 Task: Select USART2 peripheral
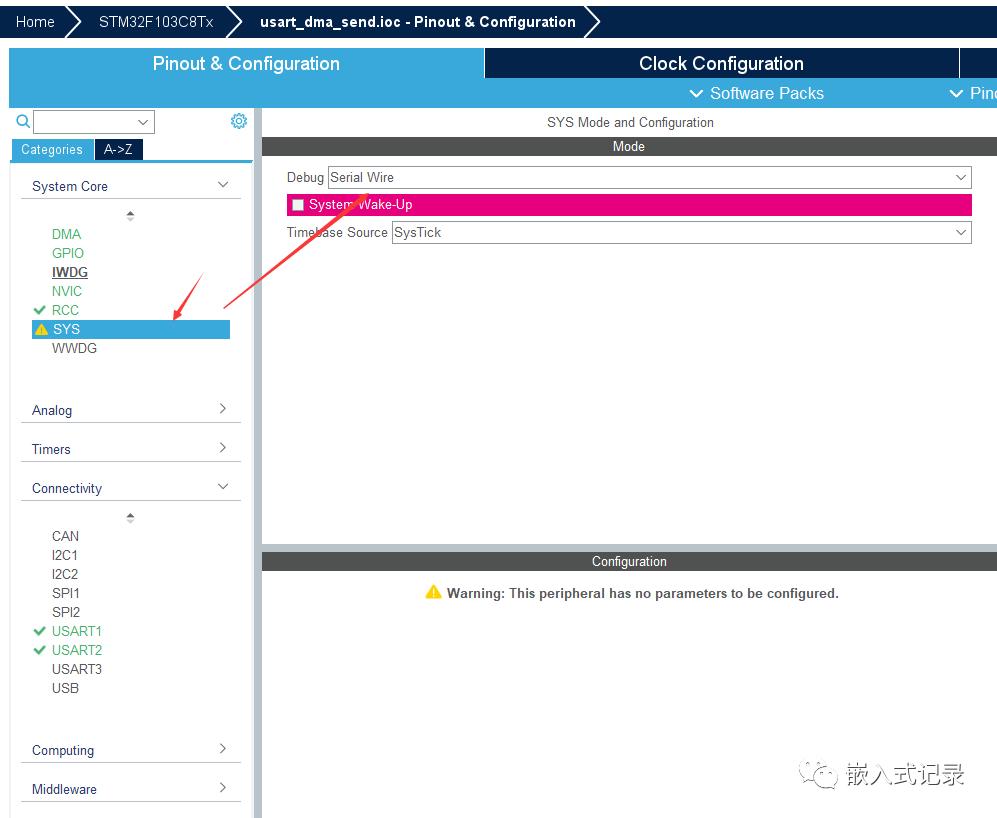[76, 651]
